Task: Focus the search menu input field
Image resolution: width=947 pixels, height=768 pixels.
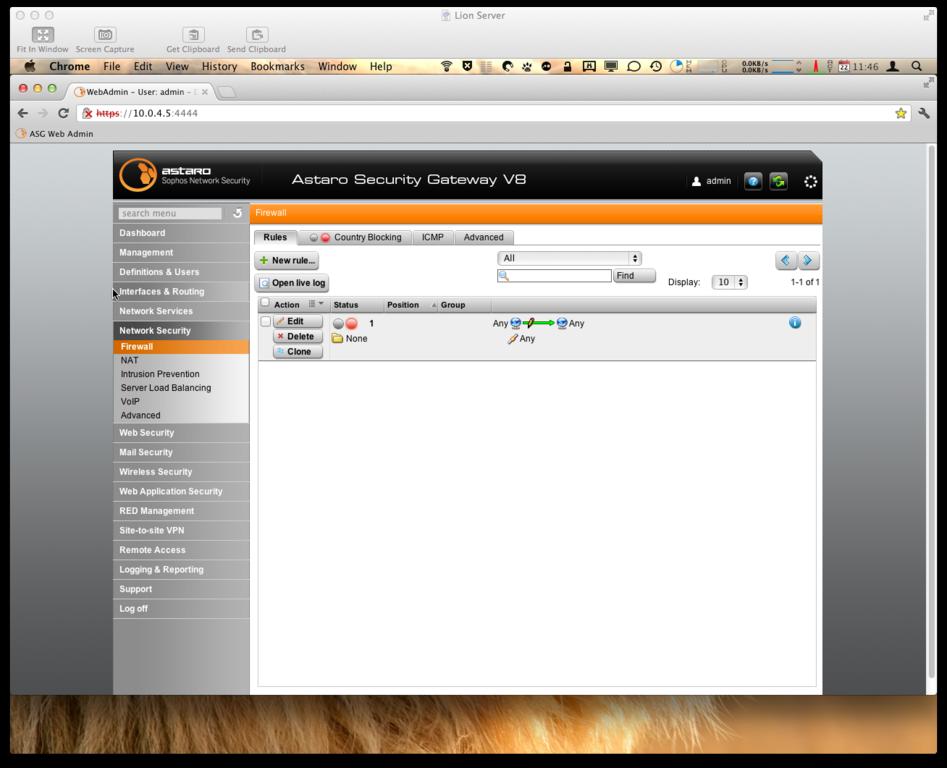Action: (170, 213)
